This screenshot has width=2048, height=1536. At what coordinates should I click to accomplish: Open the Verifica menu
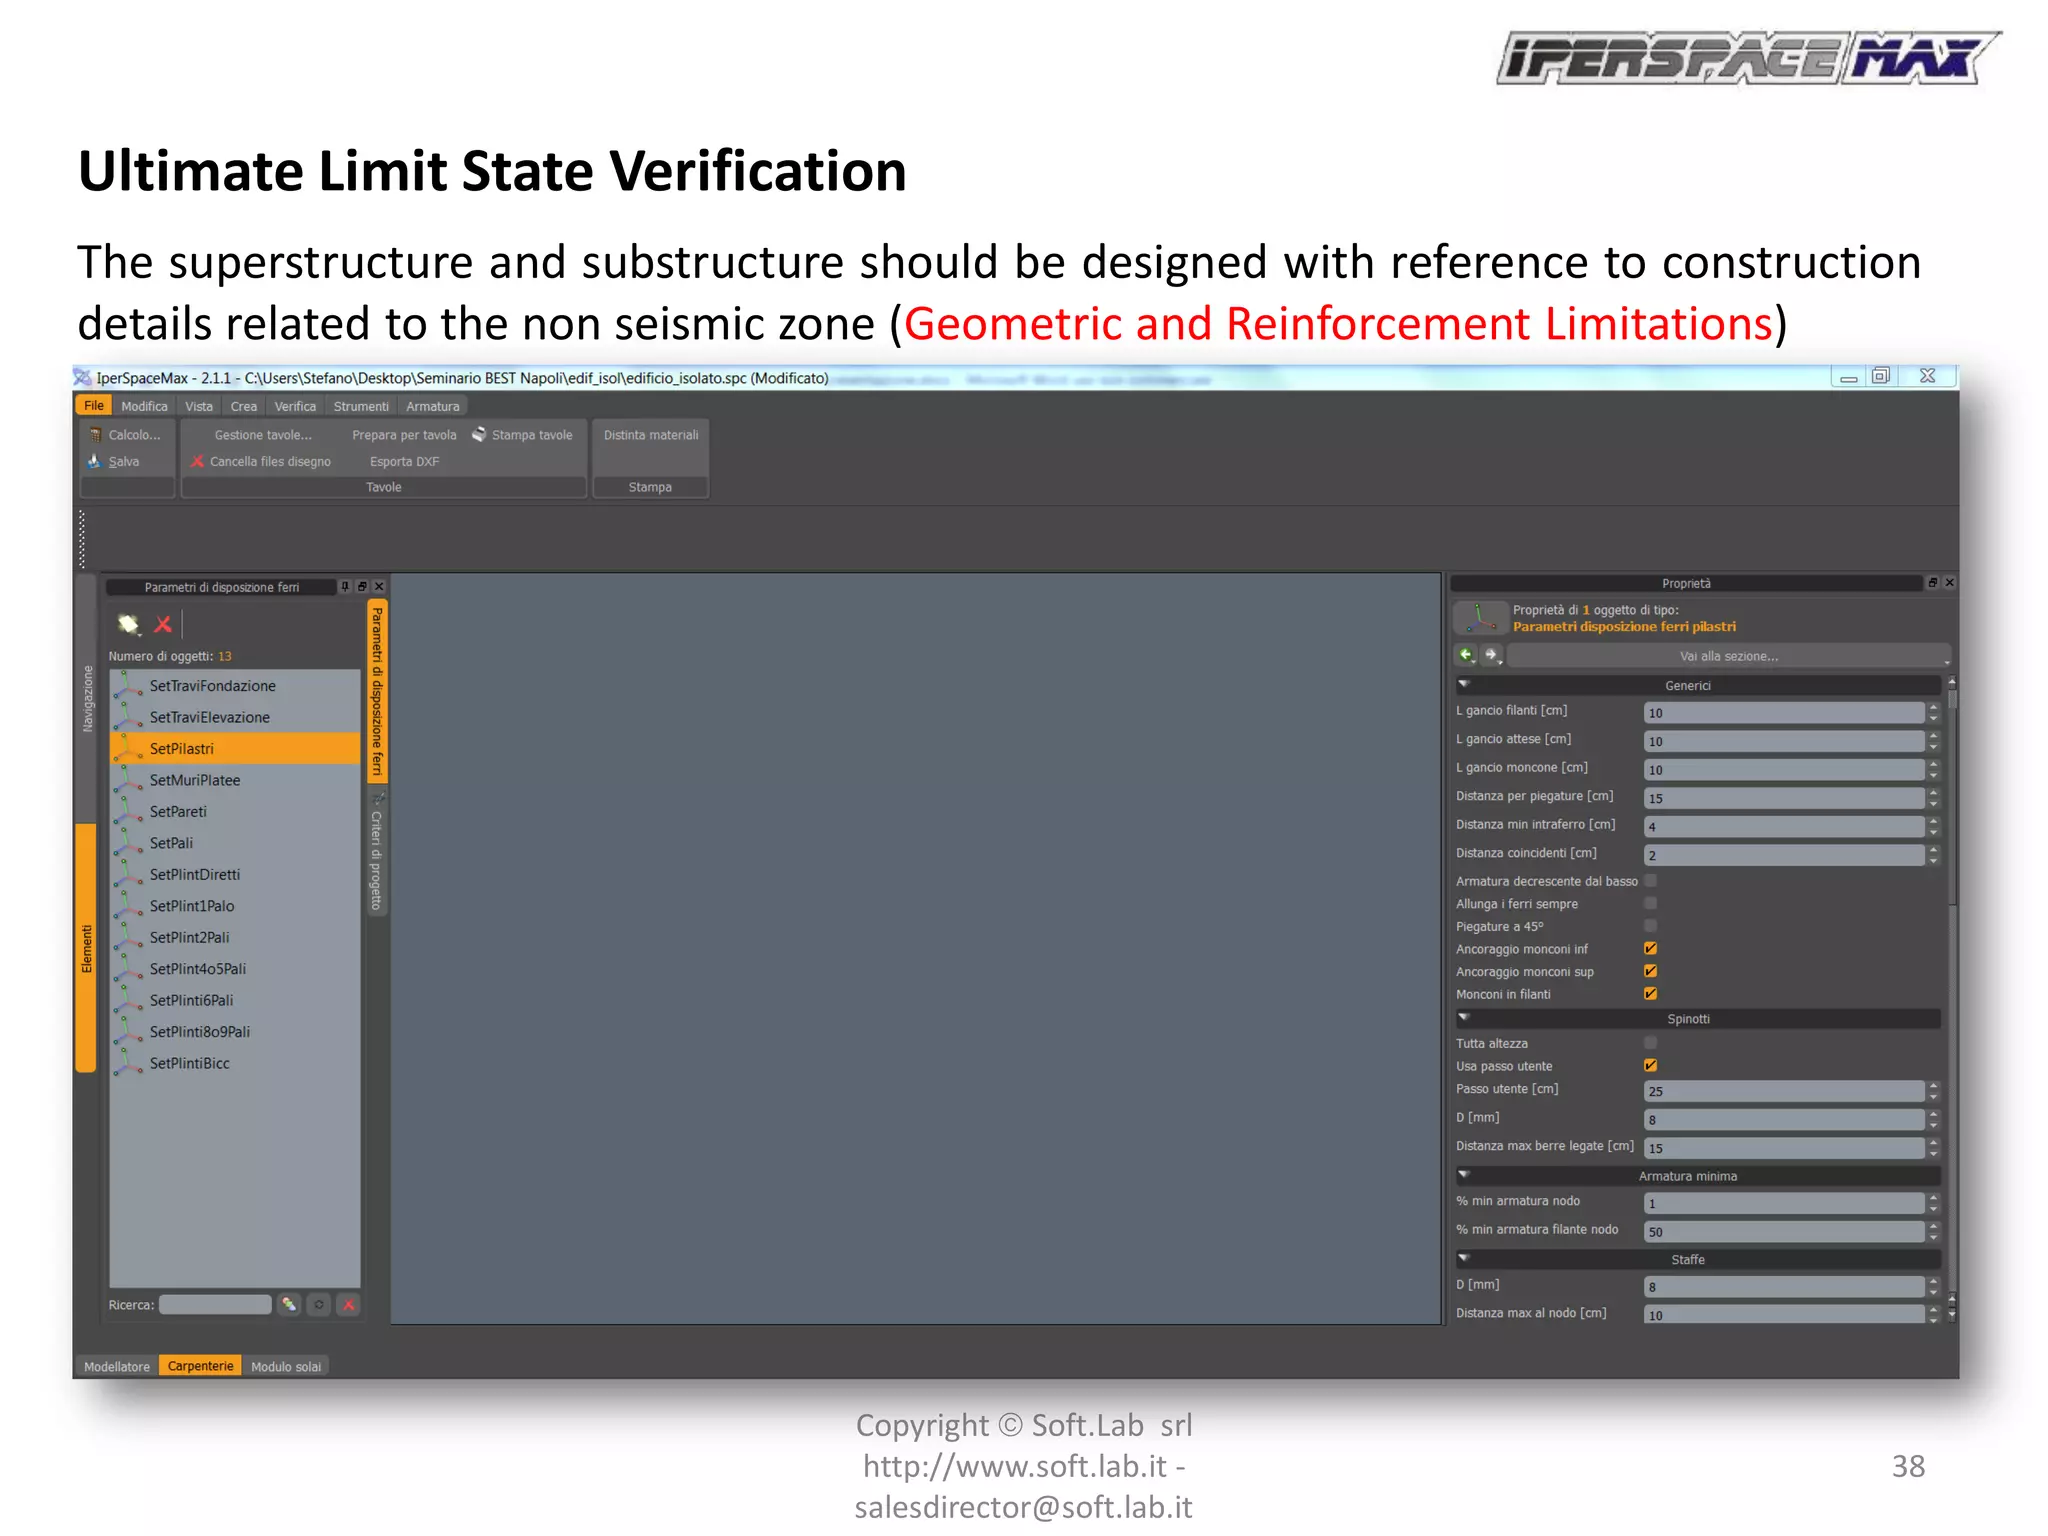(x=295, y=407)
